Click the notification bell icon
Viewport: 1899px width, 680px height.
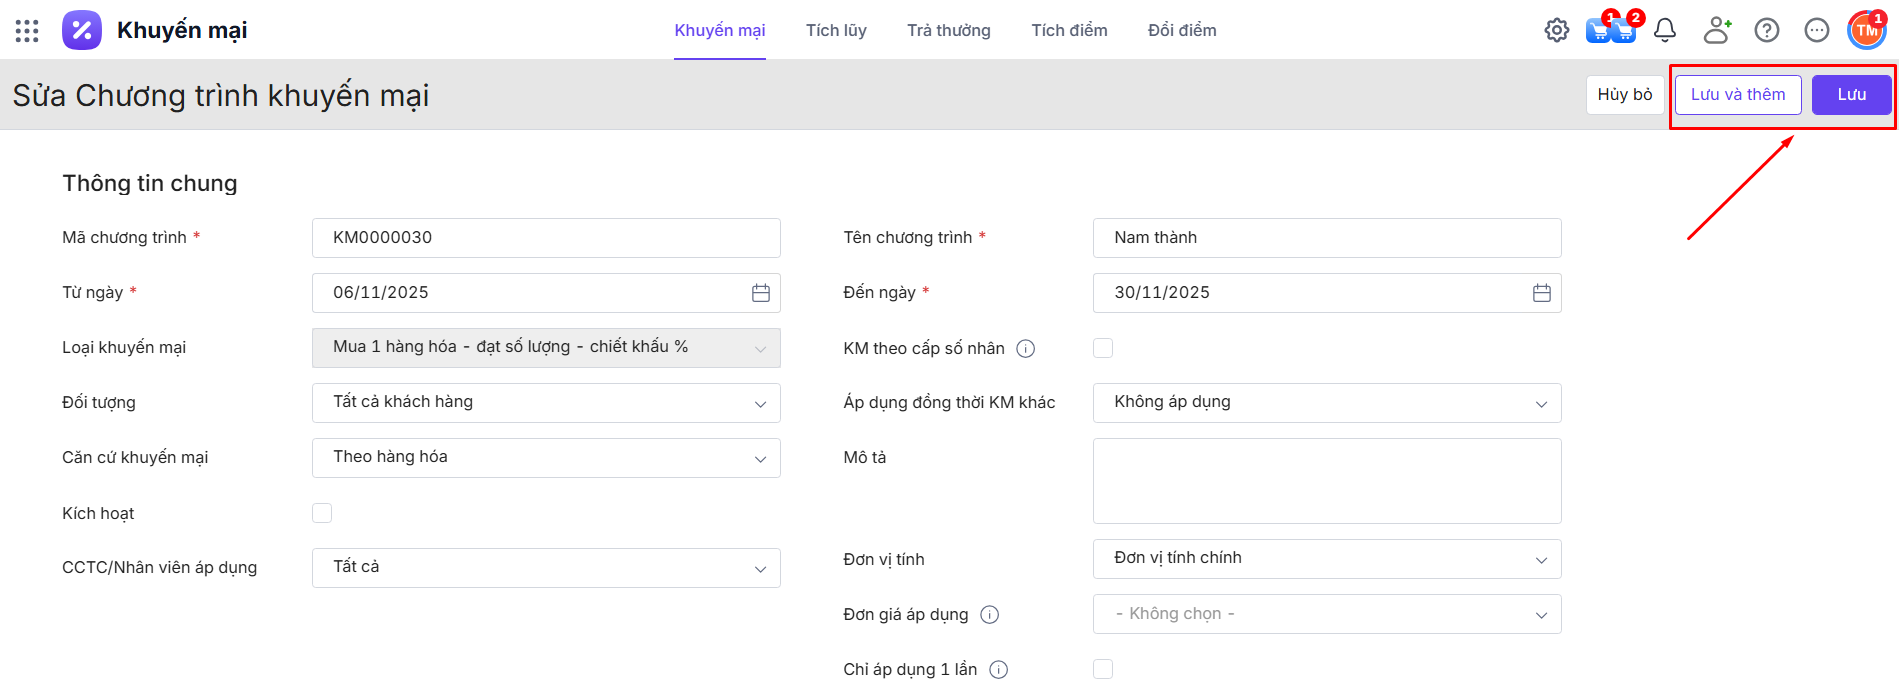tap(1664, 31)
